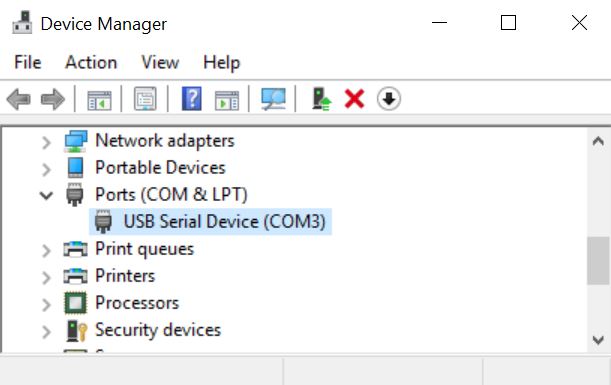Click the Disable device down-arrow icon
Image resolution: width=611 pixels, height=385 pixels.
coord(388,99)
